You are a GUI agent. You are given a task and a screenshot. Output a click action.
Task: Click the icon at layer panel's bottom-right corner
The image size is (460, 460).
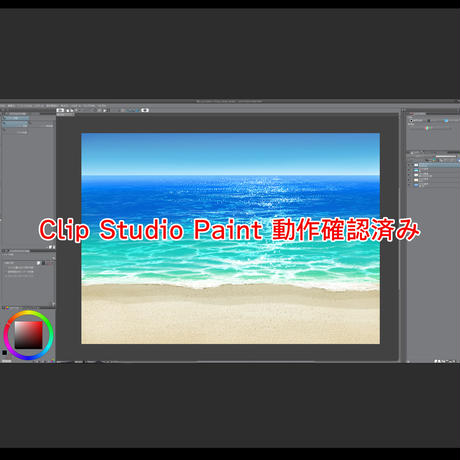(453, 361)
